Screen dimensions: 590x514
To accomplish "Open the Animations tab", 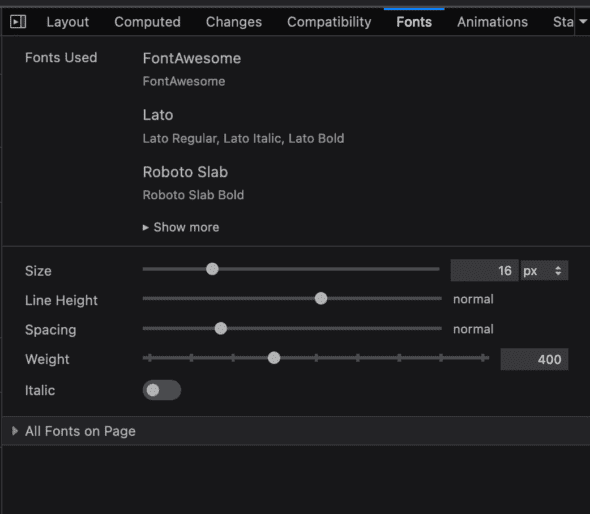I will tap(492, 22).
